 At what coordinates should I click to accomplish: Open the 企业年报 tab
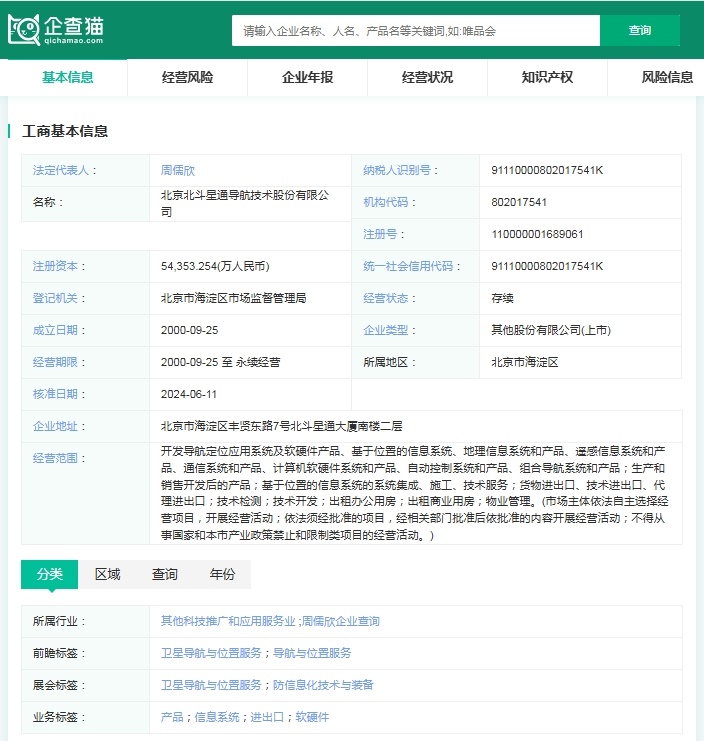(308, 77)
